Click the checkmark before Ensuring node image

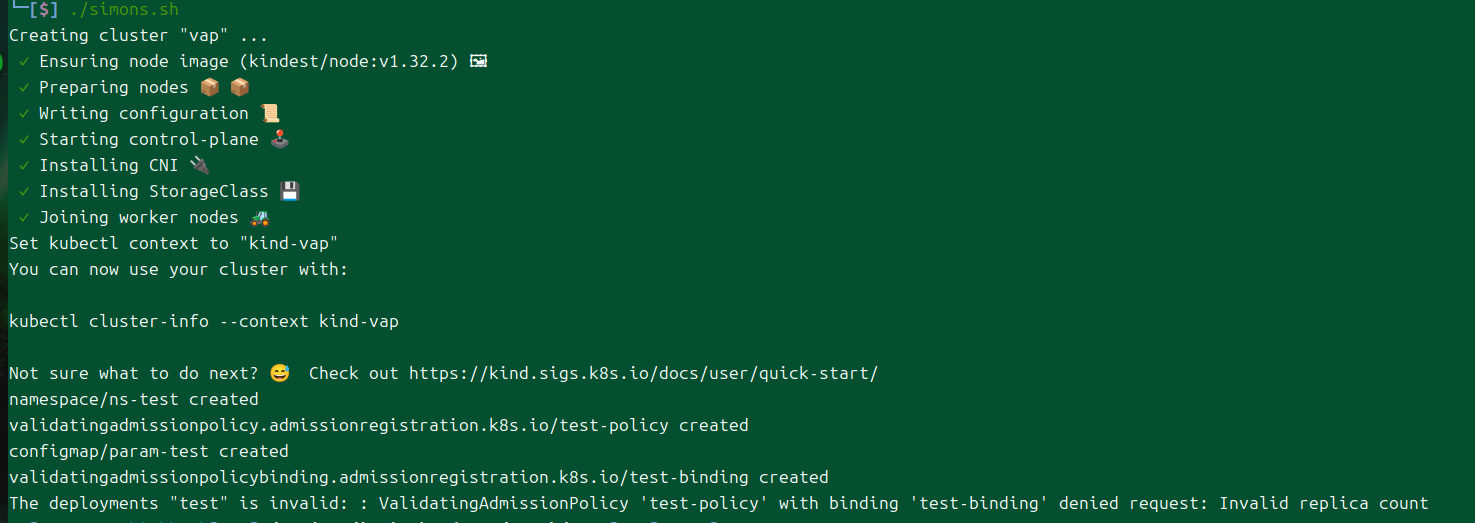pos(24,62)
